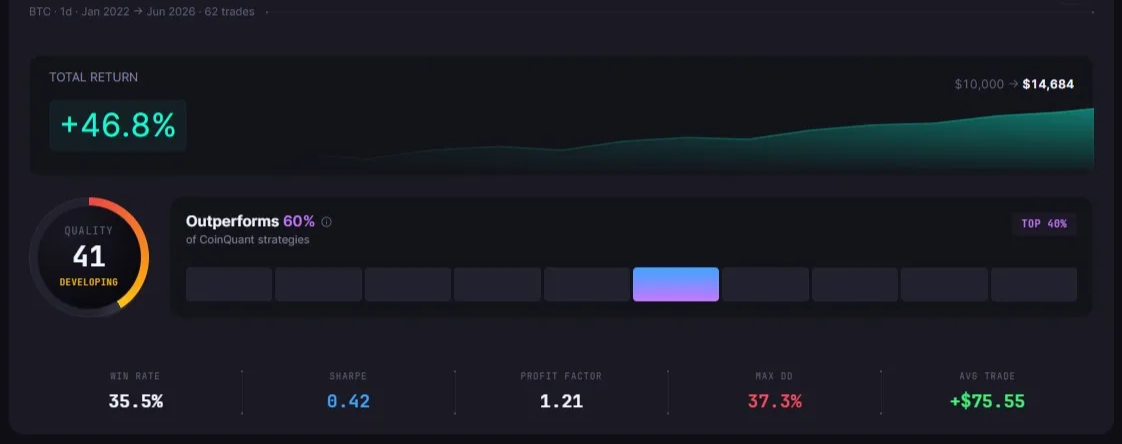Click the TOTAL RETURN heading
The image size is (1122, 444).
[94, 77]
